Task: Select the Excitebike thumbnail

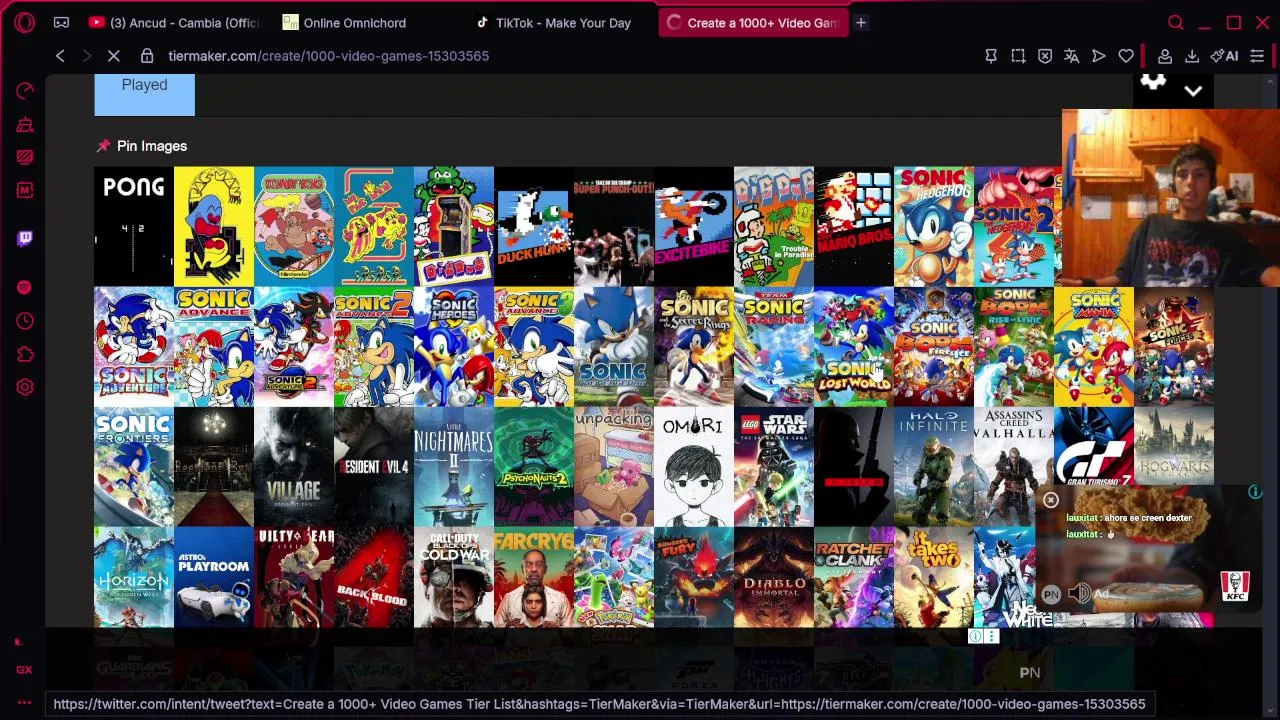Action: click(694, 227)
